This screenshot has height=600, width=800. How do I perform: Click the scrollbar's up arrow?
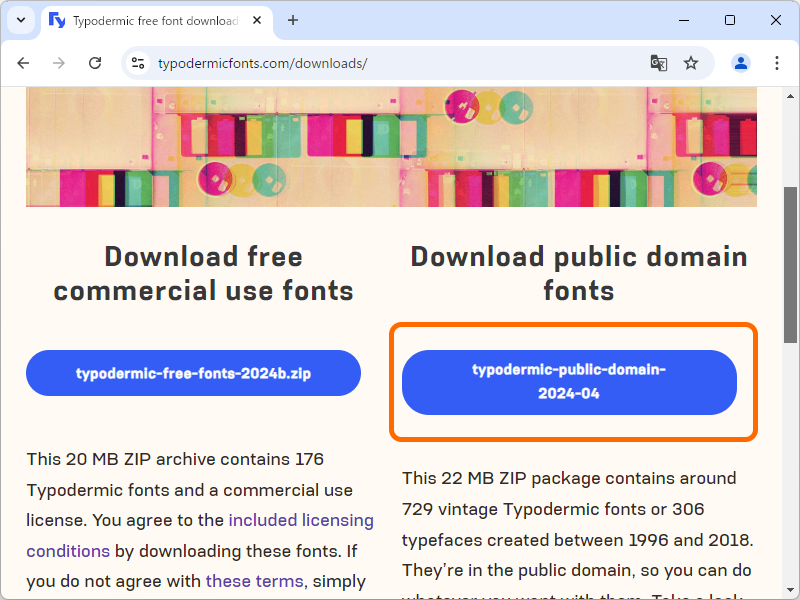[x=791, y=97]
